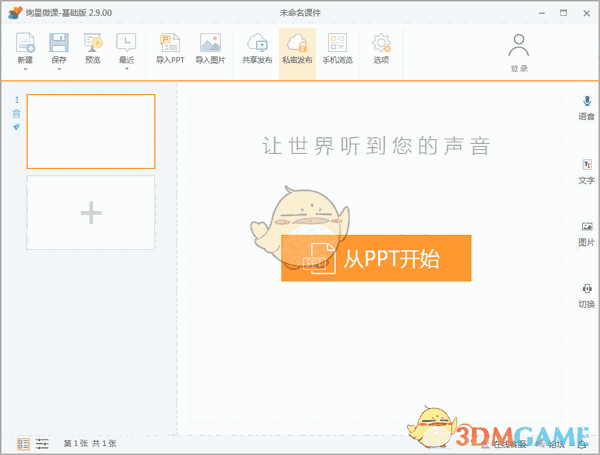The image size is (600, 455).
Task: Click the 私密发布 private publish icon
Action: [297, 42]
